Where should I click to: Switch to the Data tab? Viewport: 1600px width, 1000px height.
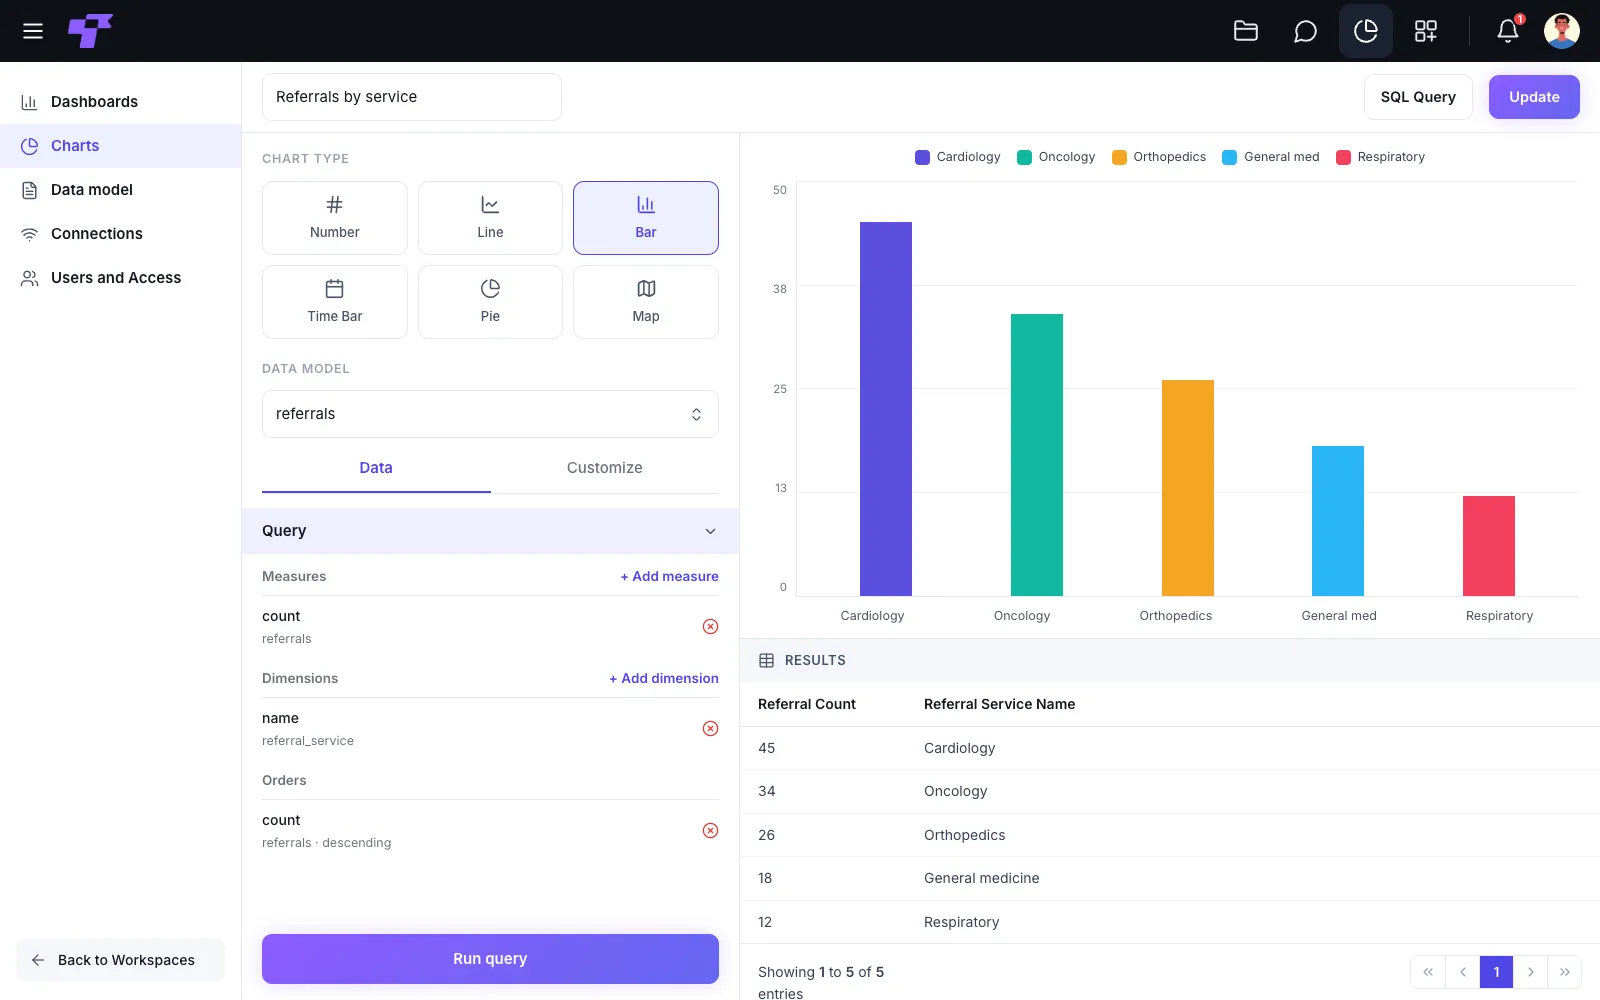[376, 468]
